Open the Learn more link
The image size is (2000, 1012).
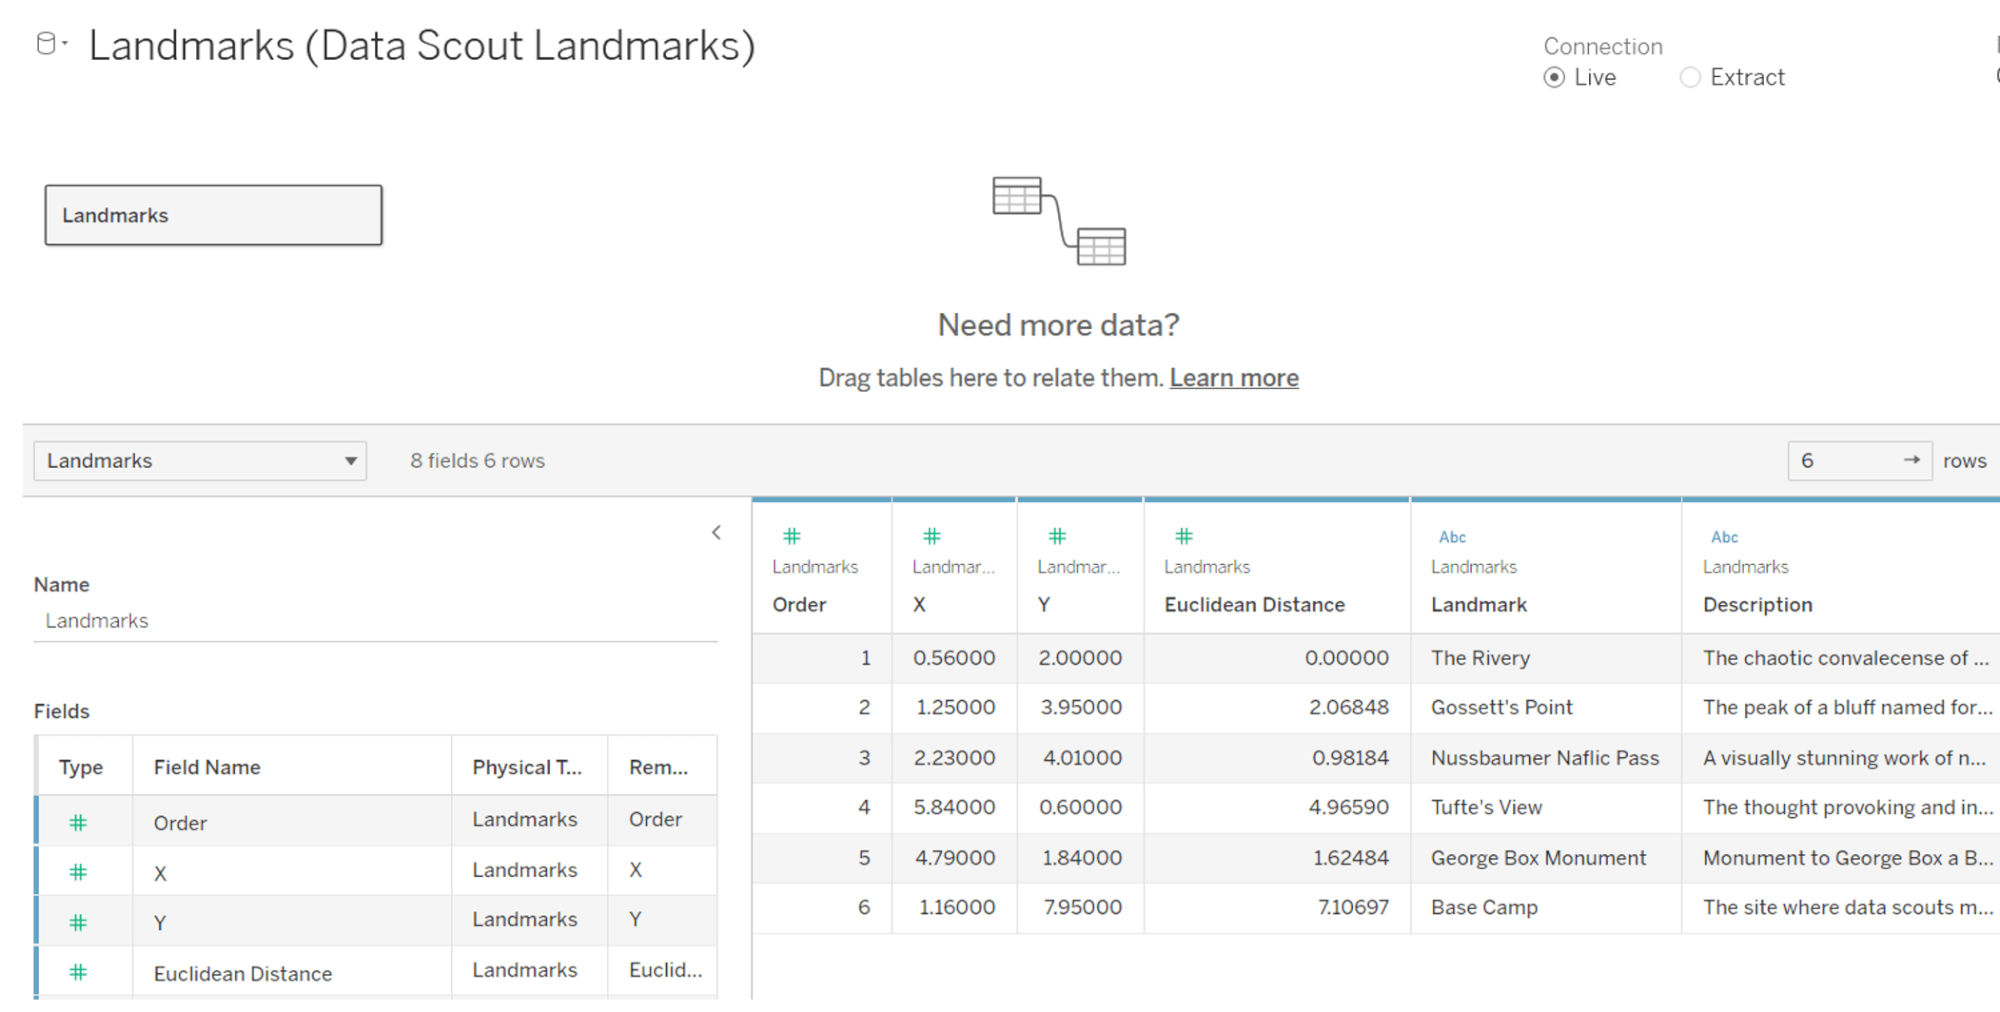1234,378
